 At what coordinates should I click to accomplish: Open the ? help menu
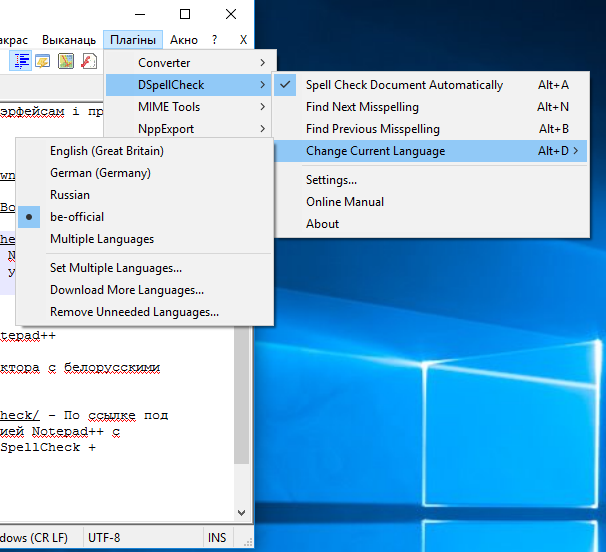[x=214, y=40]
